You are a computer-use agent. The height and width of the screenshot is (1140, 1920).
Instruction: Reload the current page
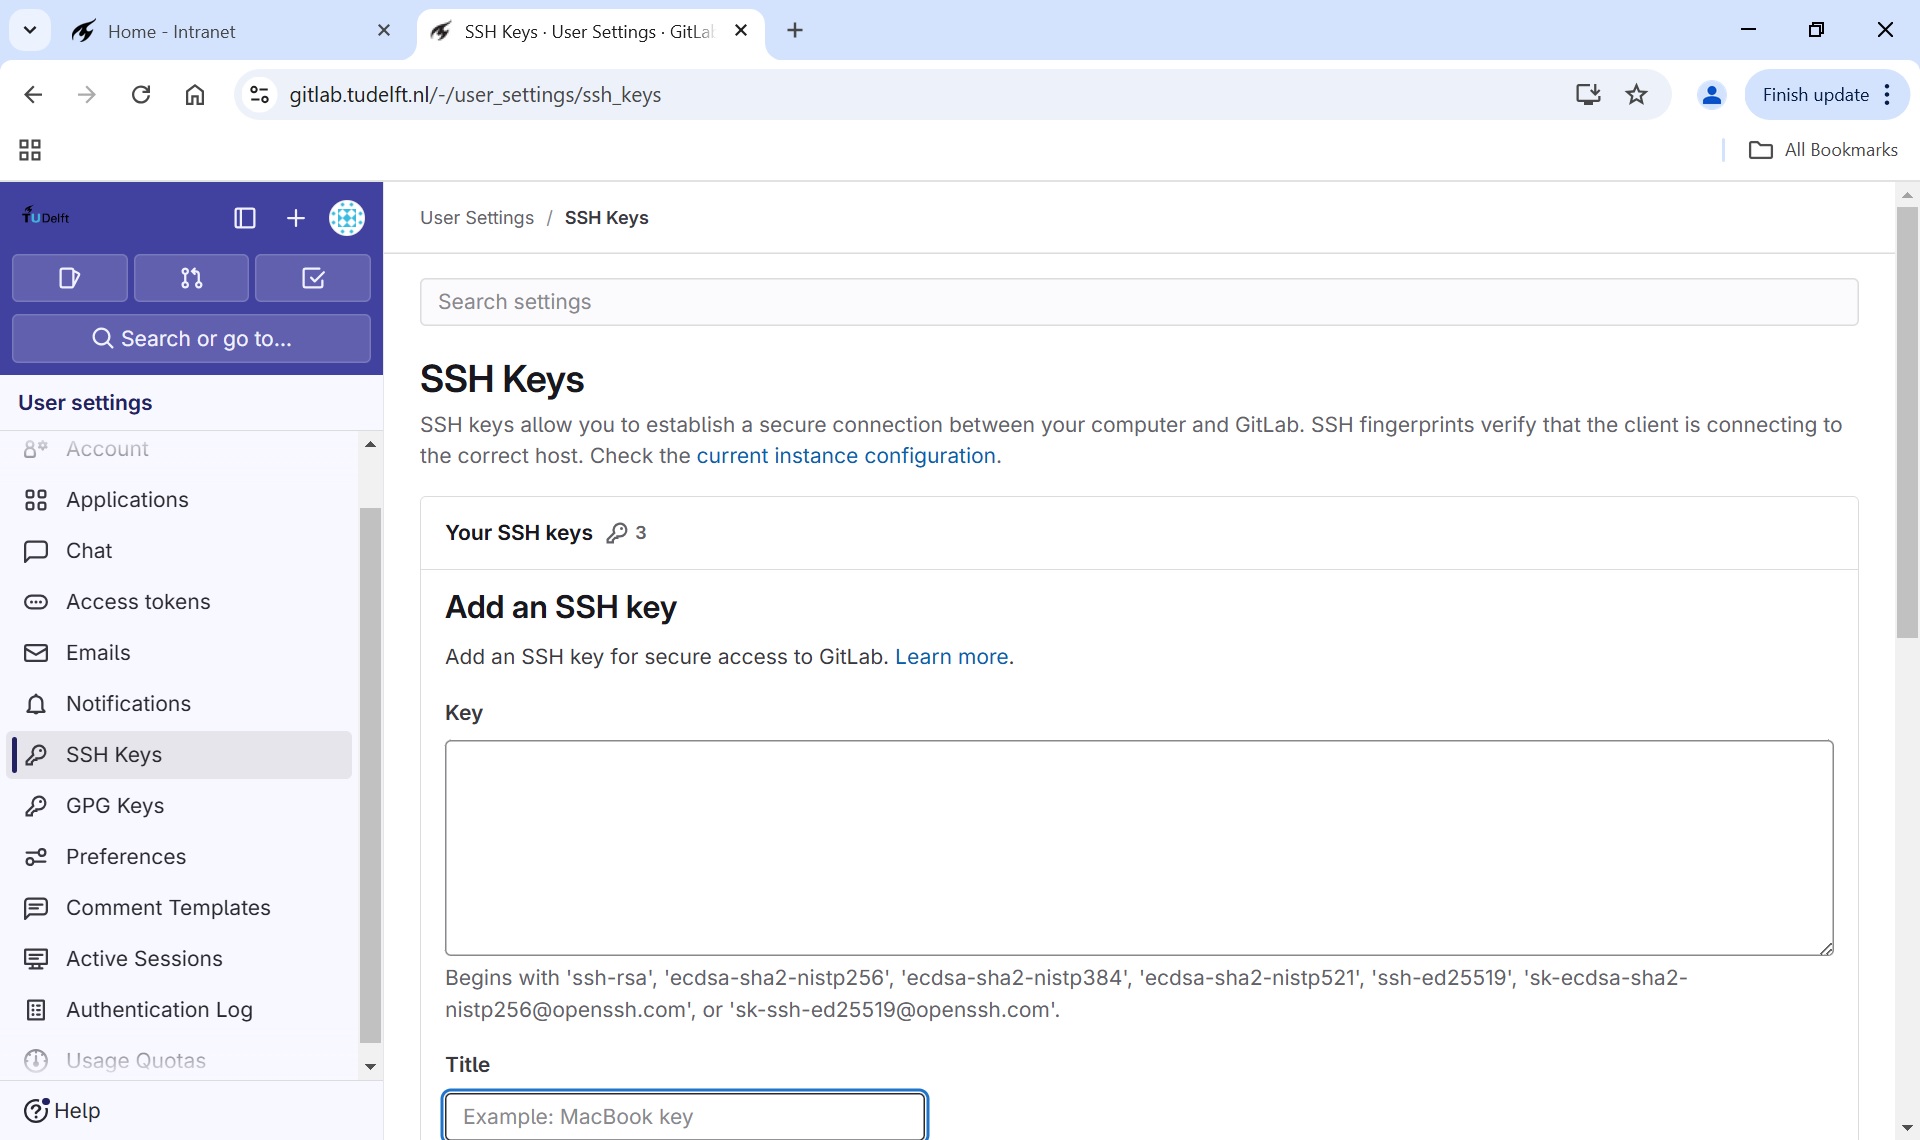tap(141, 95)
